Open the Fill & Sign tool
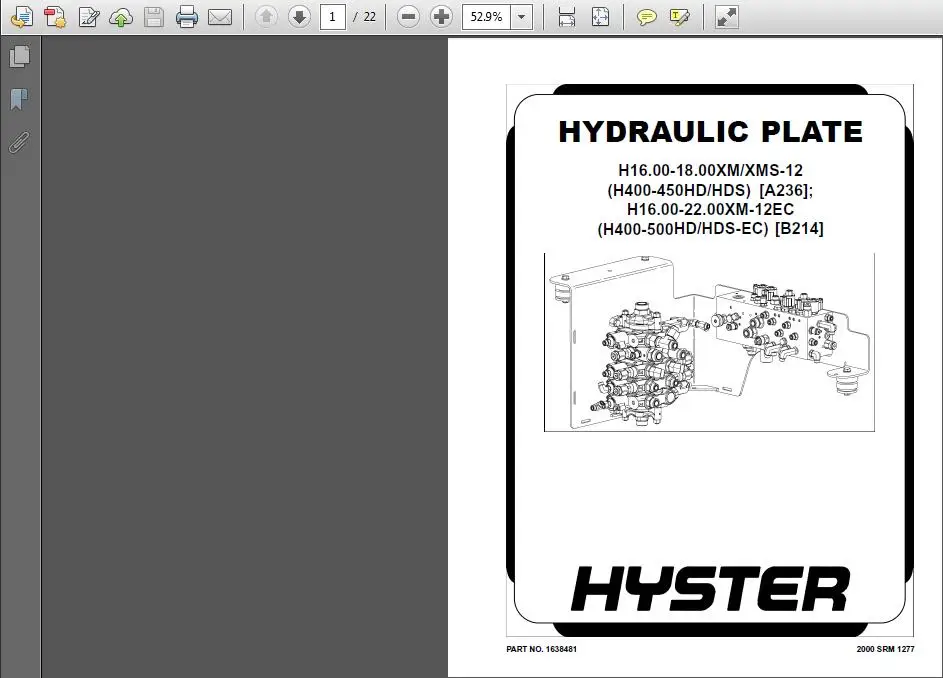Screen dimensions: 943x678 click(x=88, y=17)
